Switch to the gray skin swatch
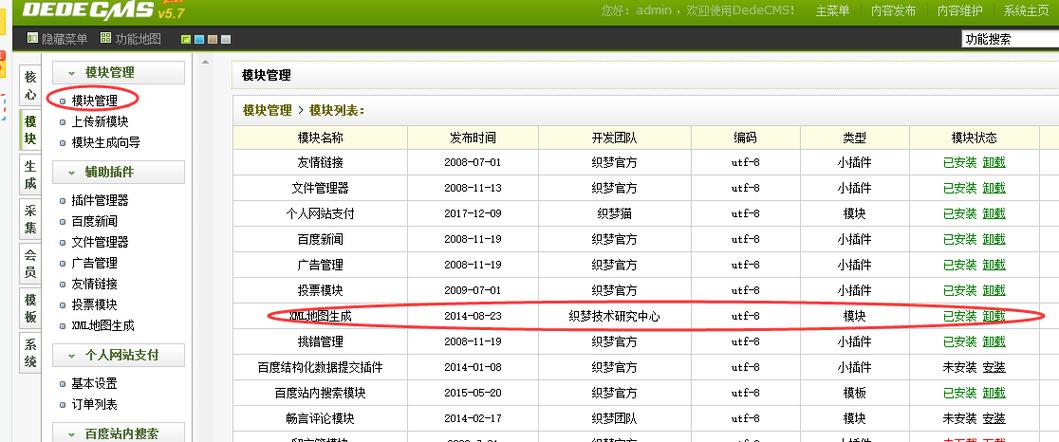This screenshot has height=442, width=1059. coord(226,40)
